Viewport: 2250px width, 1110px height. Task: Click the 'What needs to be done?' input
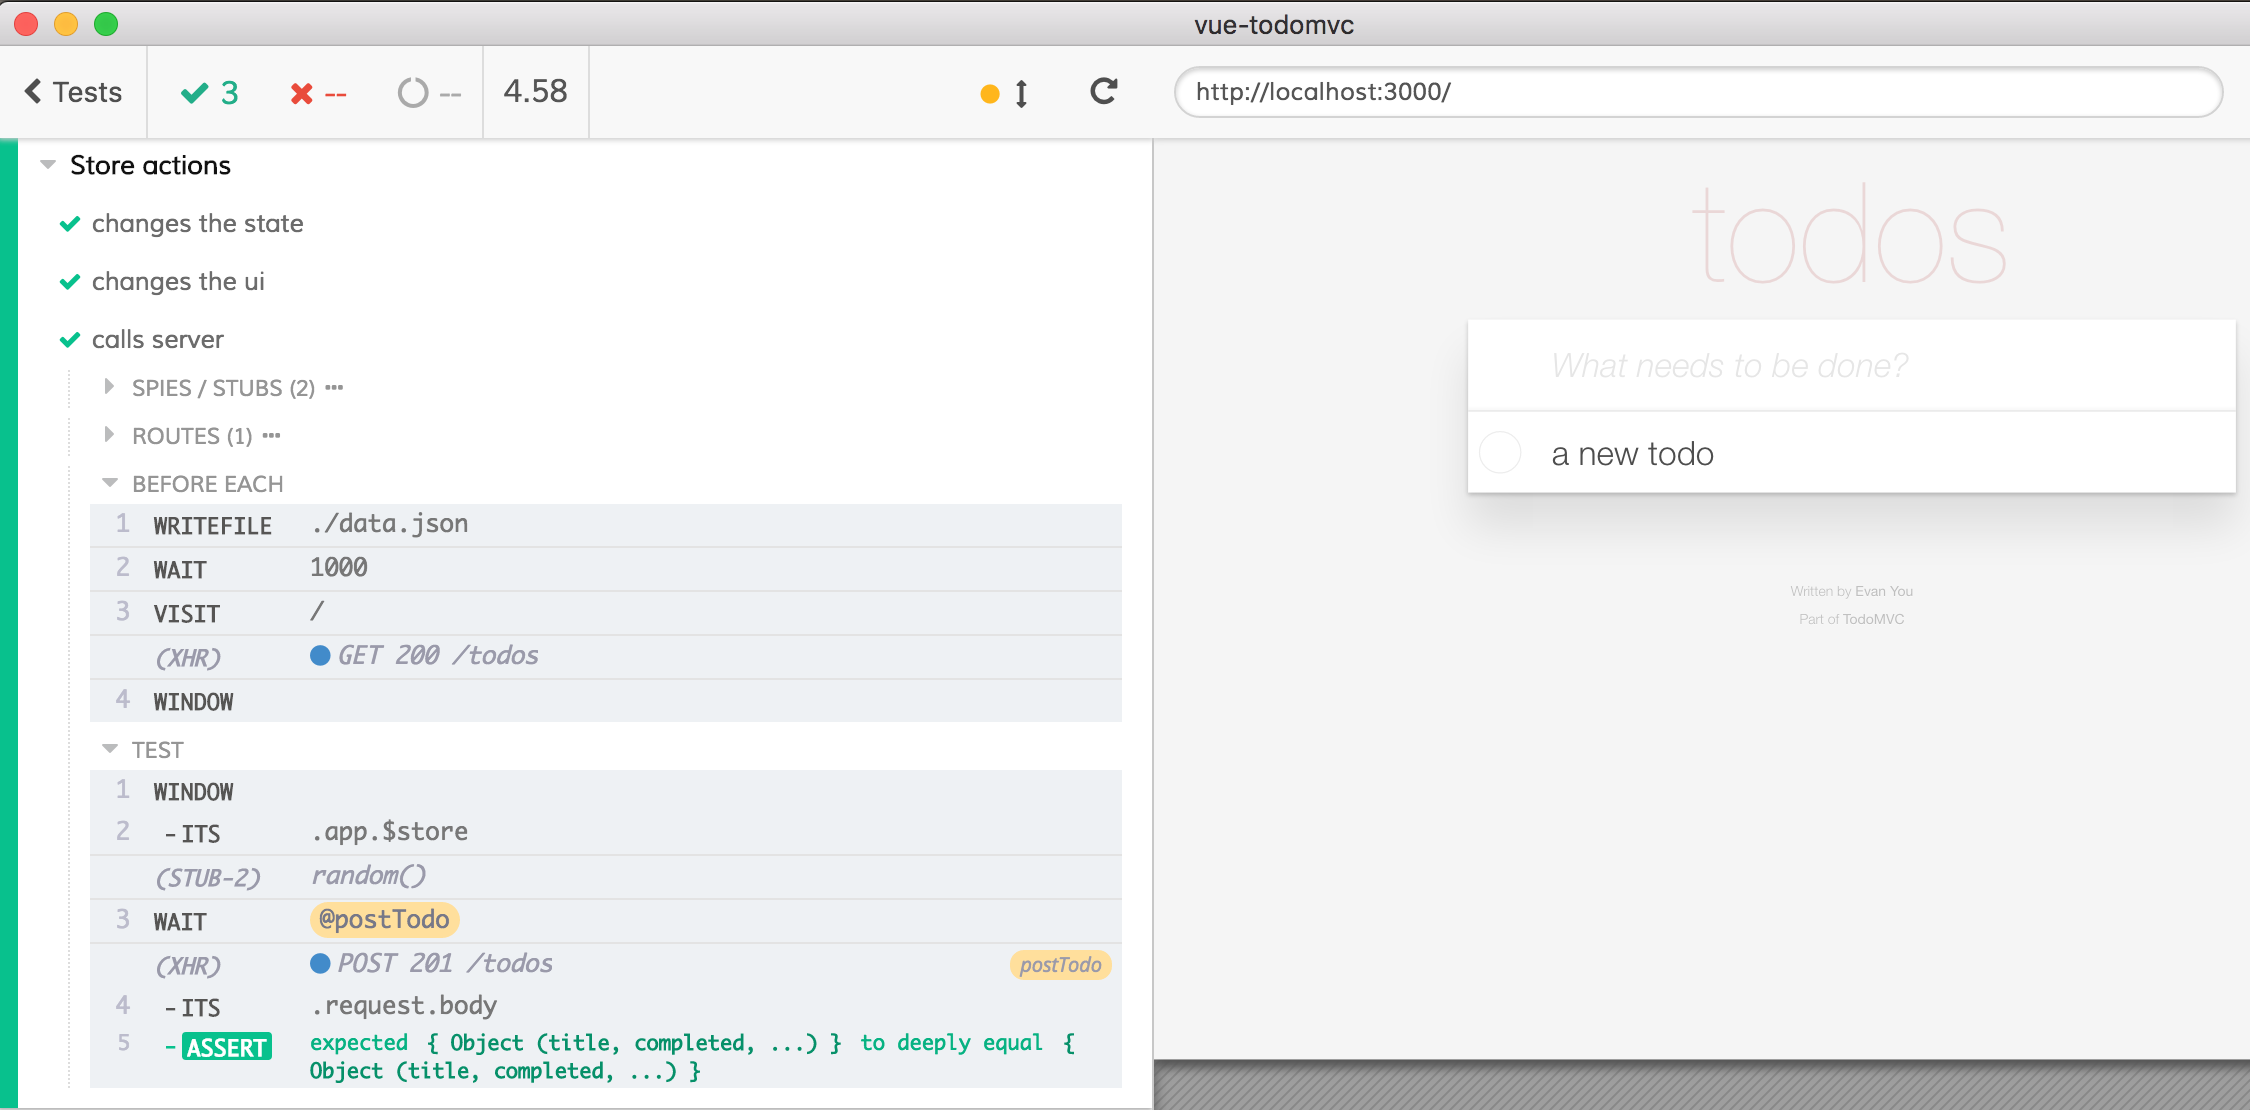click(1850, 366)
